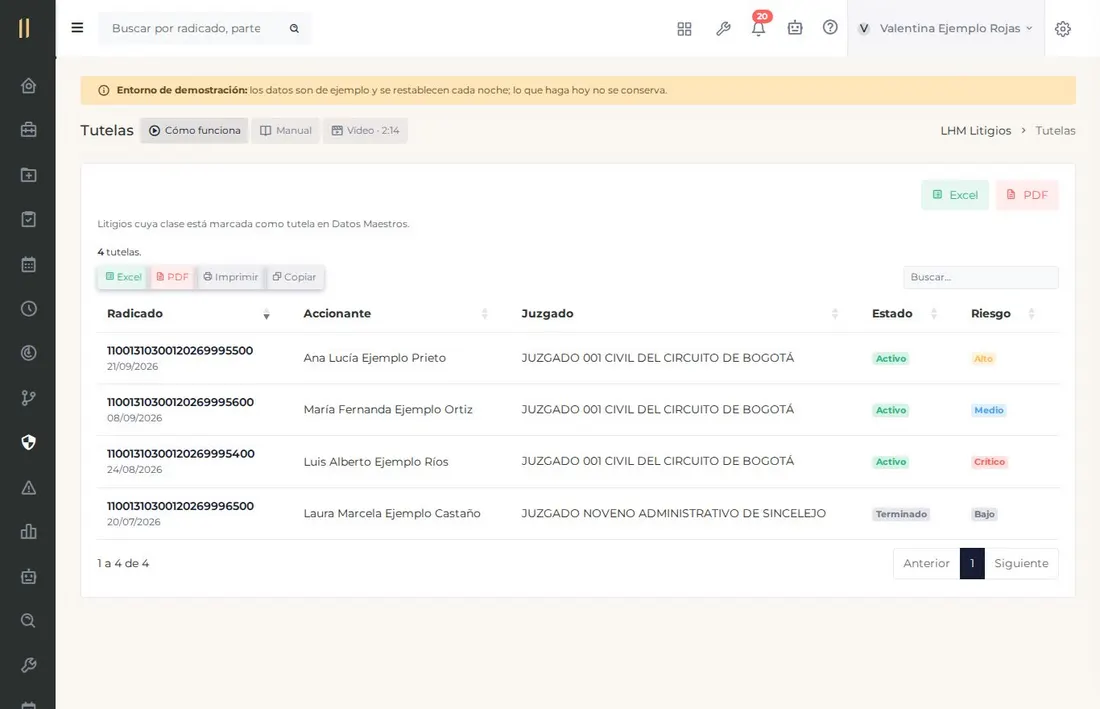Image resolution: width=1100 pixels, height=709 pixels.
Task: Click LHM Litigios breadcrumb link
Action: tap(976, 130)
